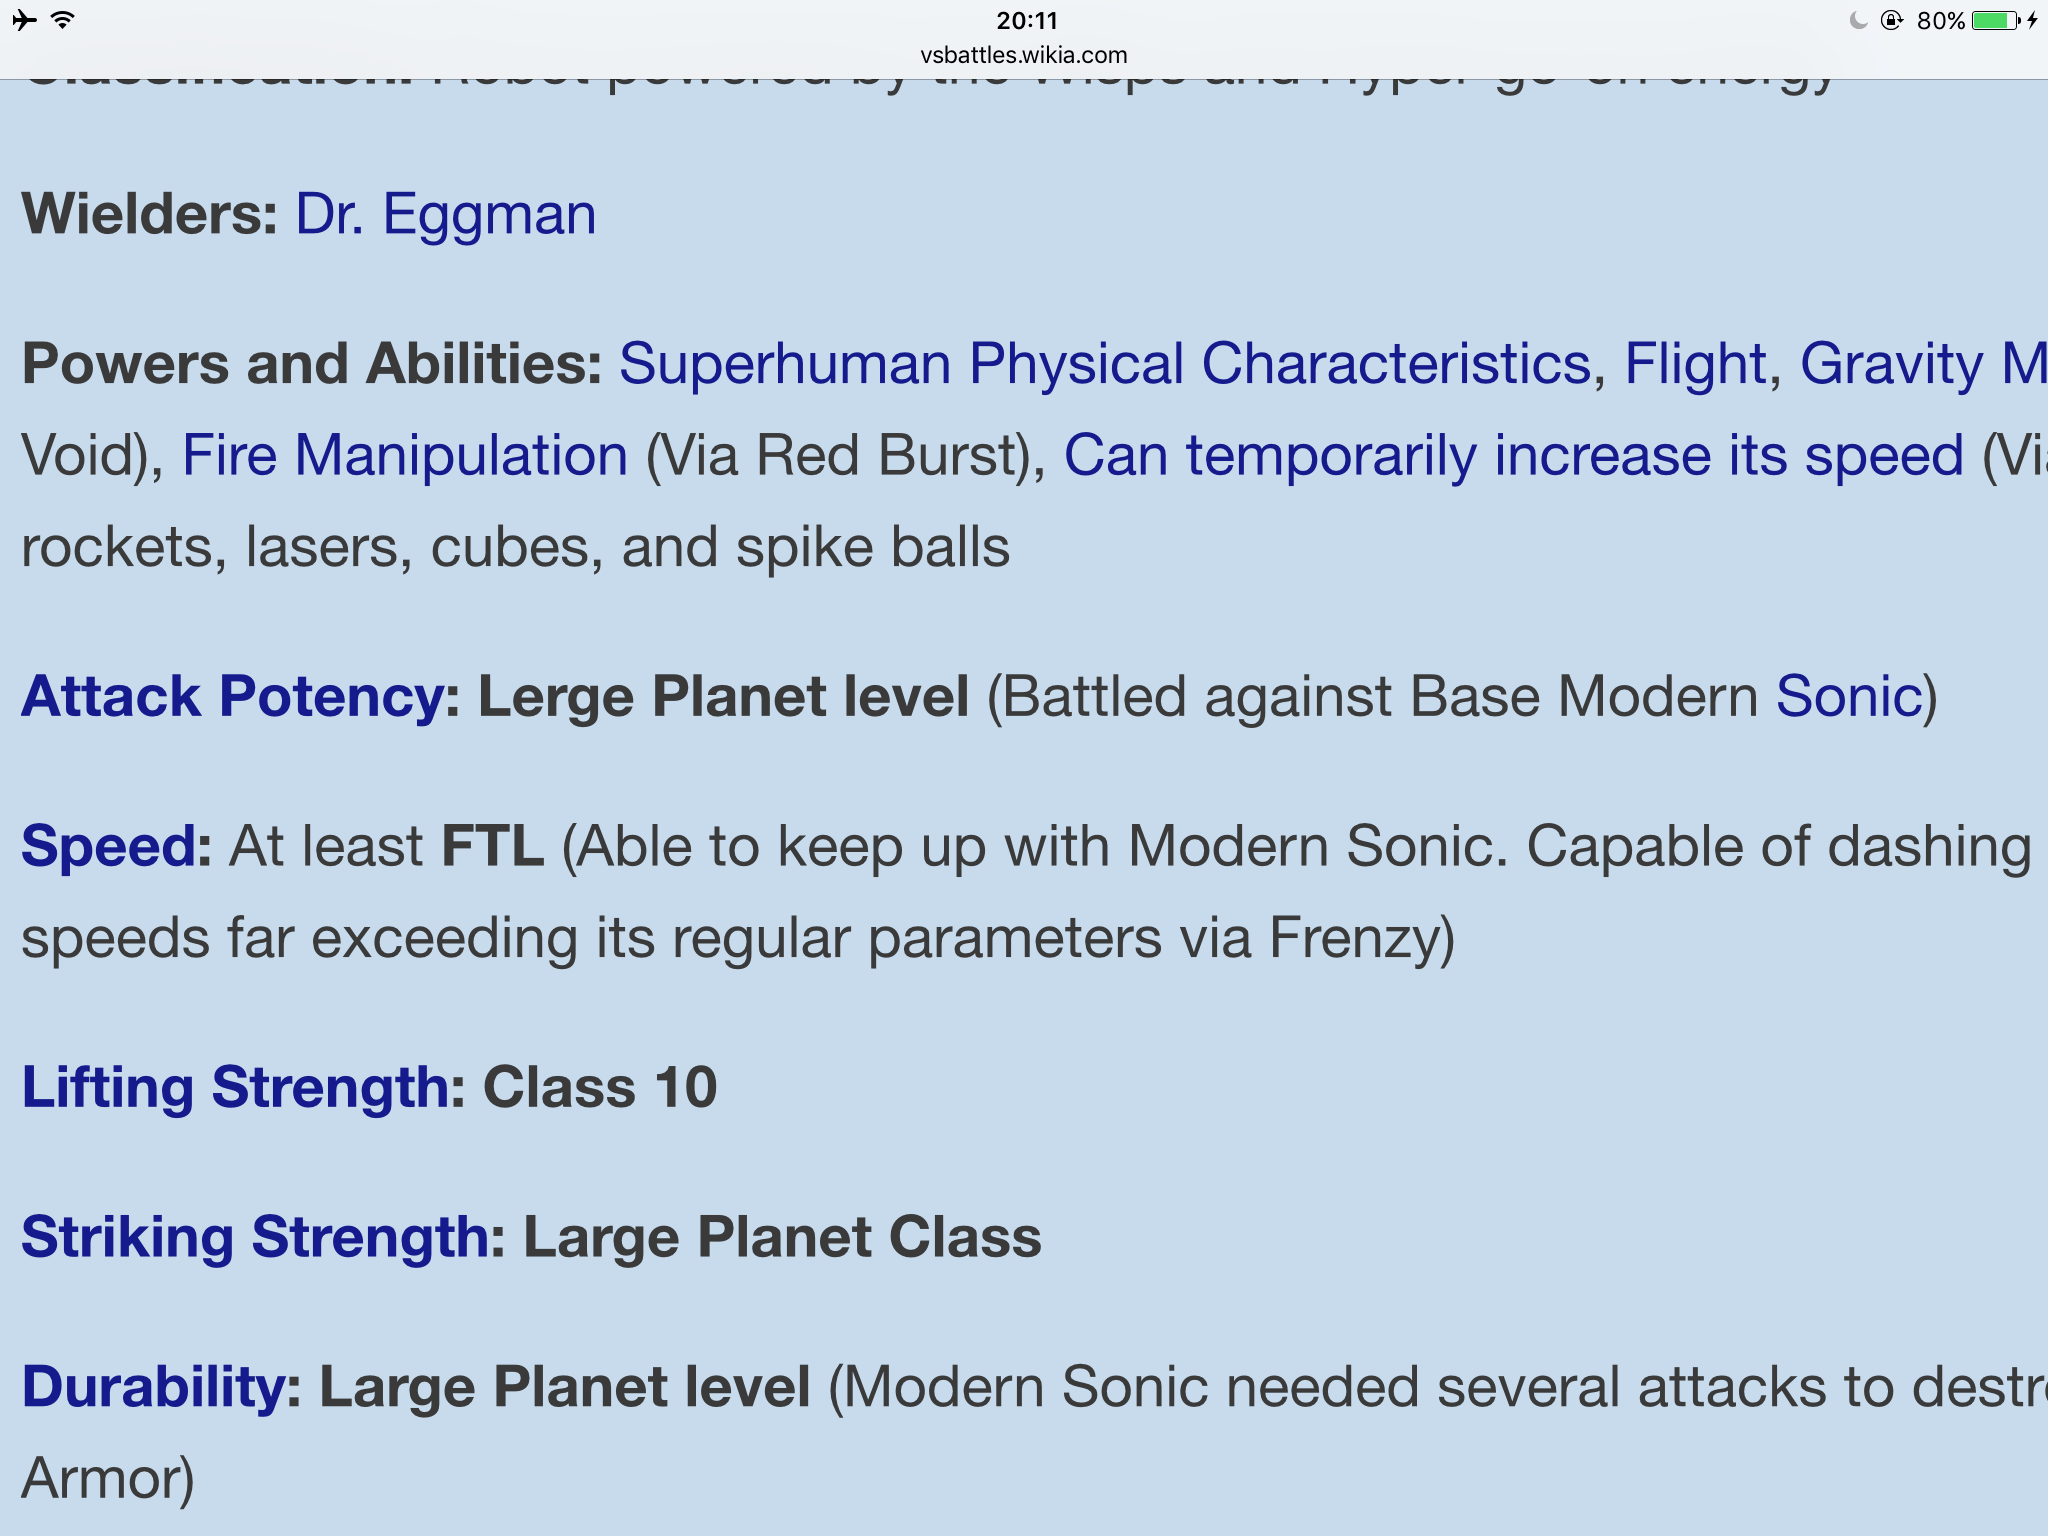Open the Durability heading link
This screenshot has width=2048, height=1536.
click(153, 1387)
